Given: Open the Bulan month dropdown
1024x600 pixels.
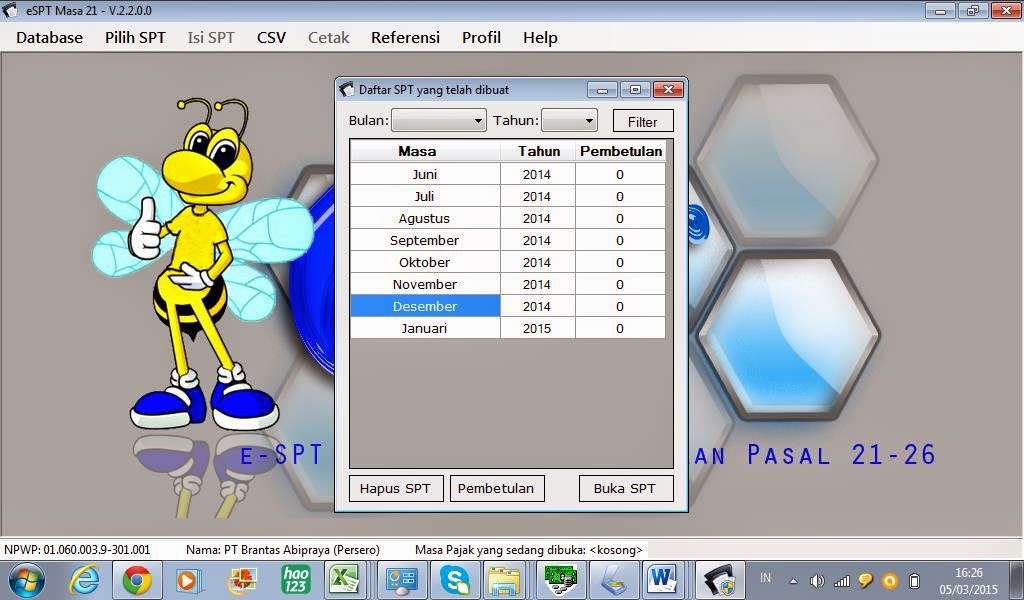Looking at the screenshot, I should click(436, 119).
